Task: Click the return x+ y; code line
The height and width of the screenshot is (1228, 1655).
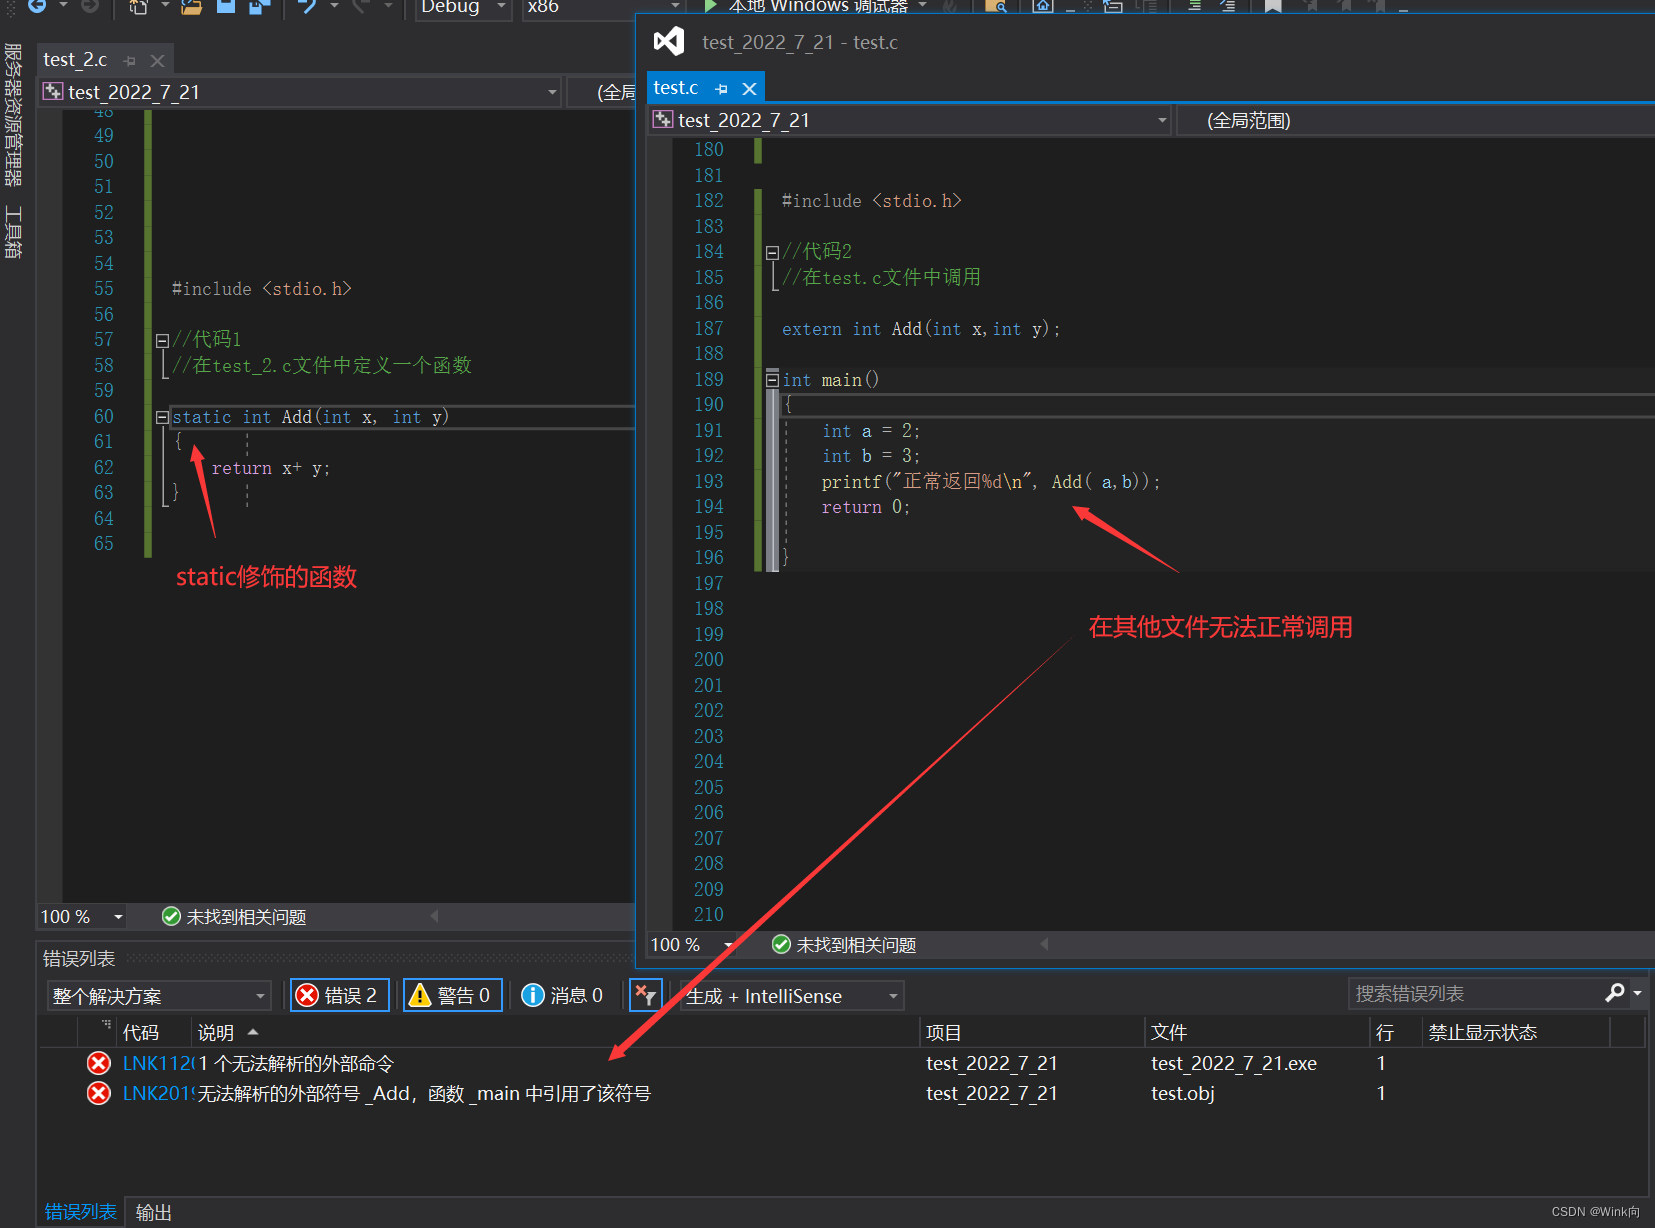Action: coord(270,468)
